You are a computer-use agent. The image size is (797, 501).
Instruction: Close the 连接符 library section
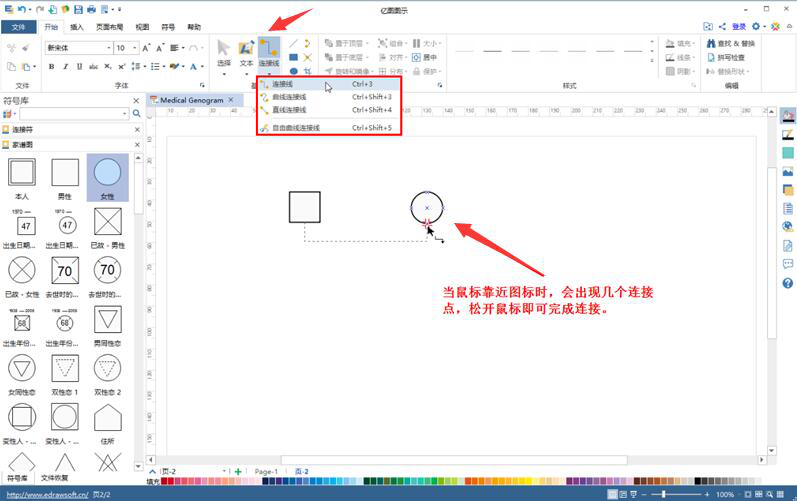tap(137, 130)
